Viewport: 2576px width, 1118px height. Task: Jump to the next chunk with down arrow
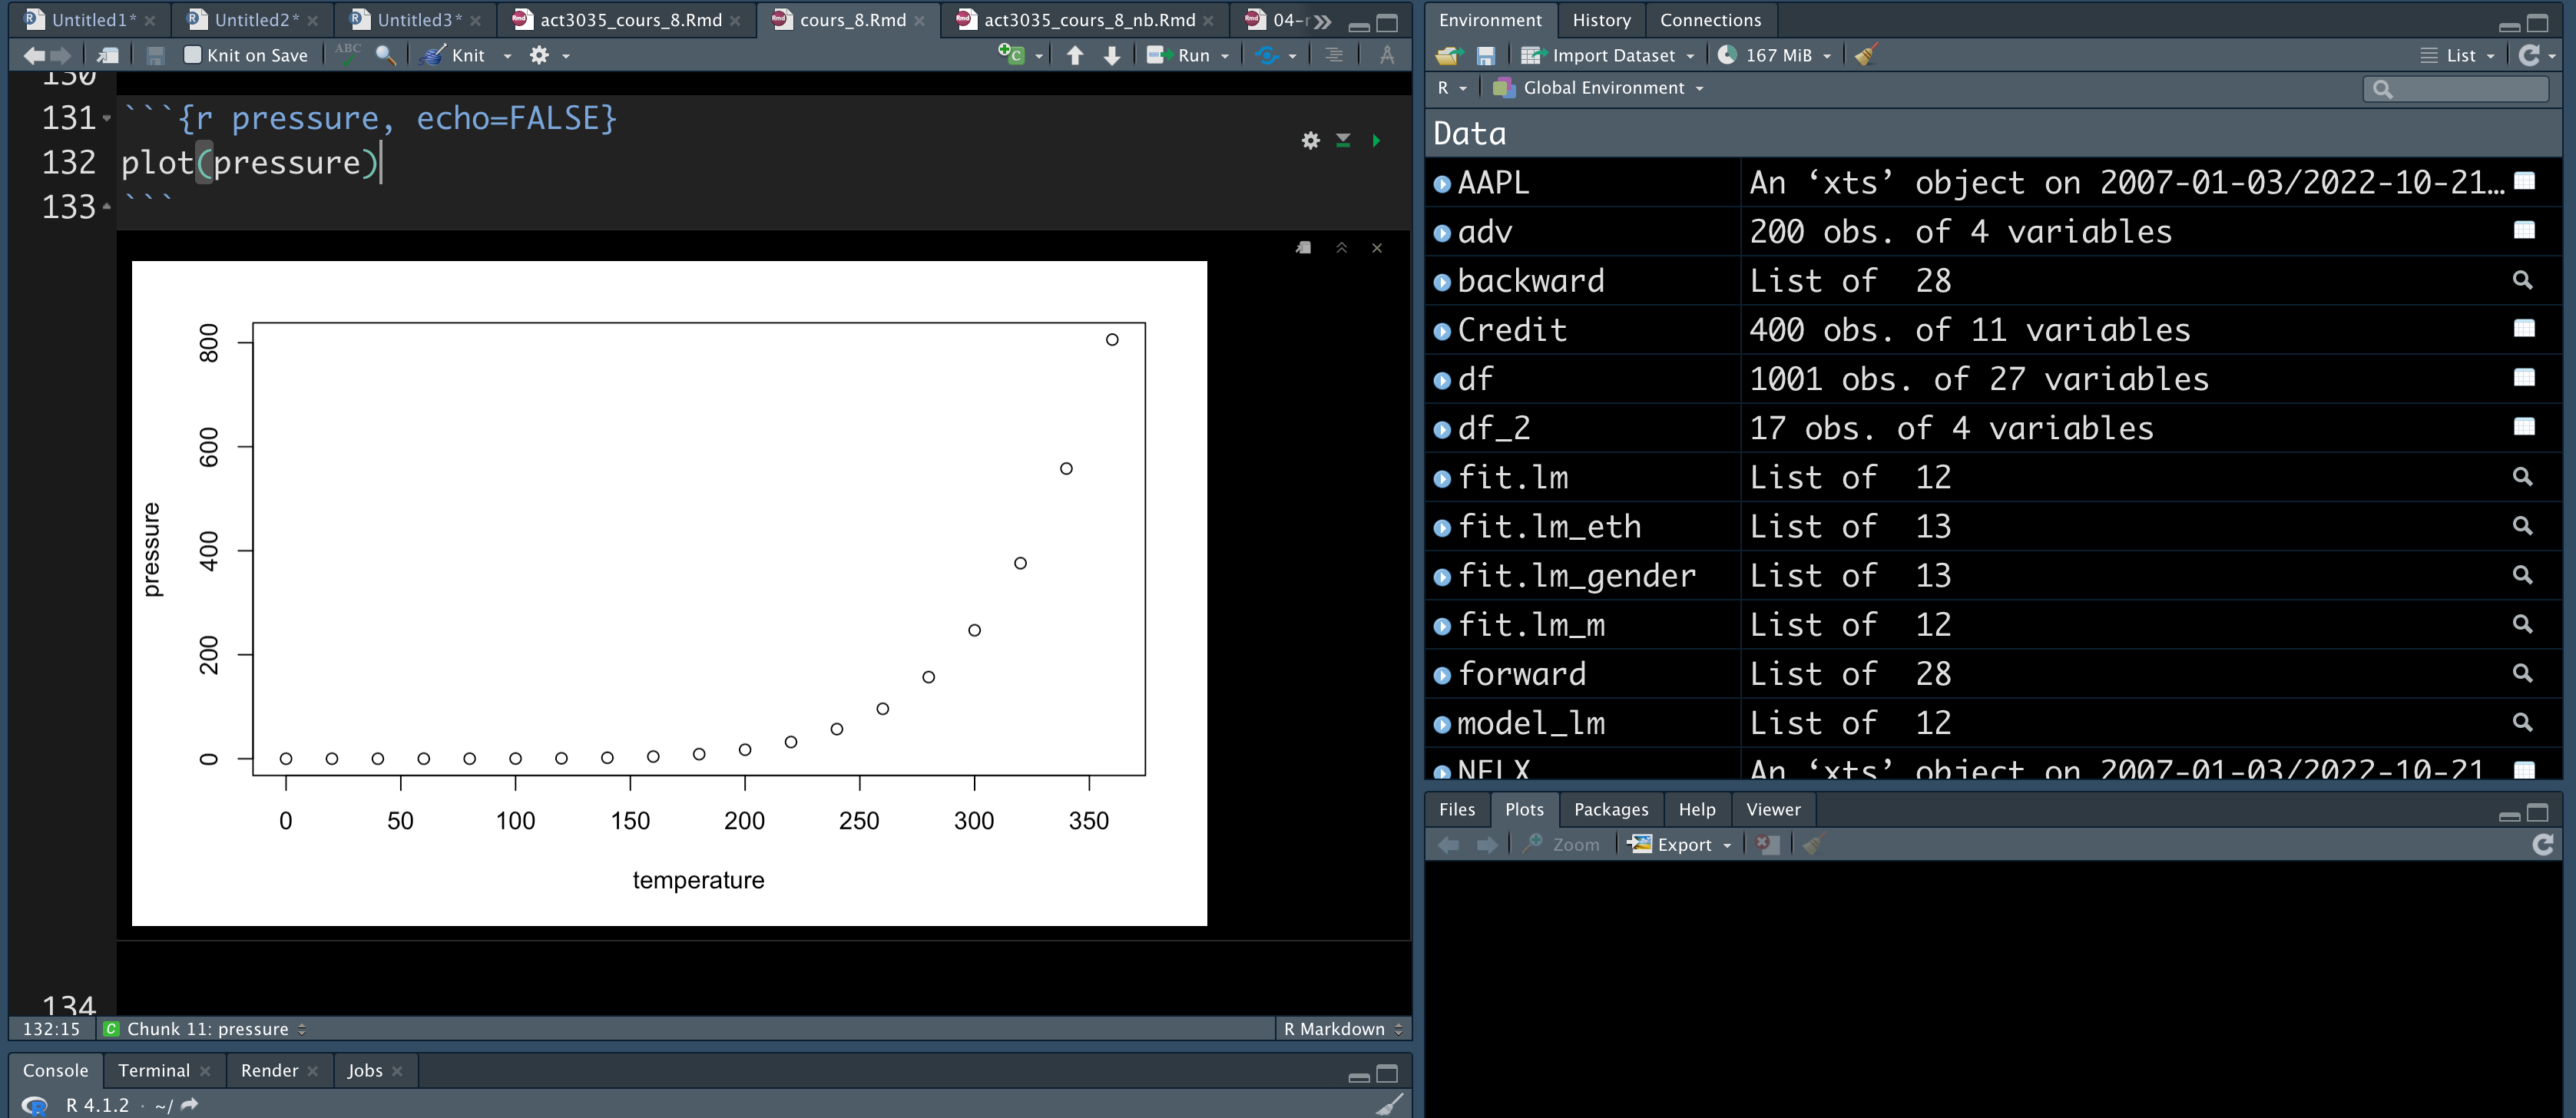pos(1112,56)
